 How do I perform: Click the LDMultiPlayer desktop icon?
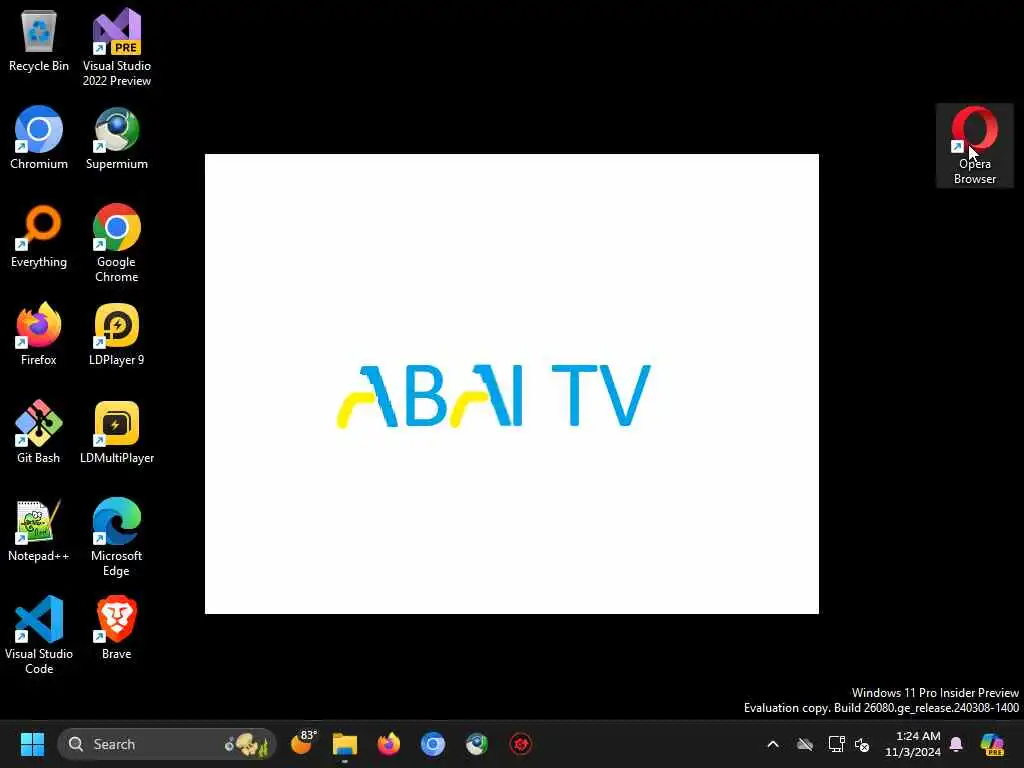point(117,432)
